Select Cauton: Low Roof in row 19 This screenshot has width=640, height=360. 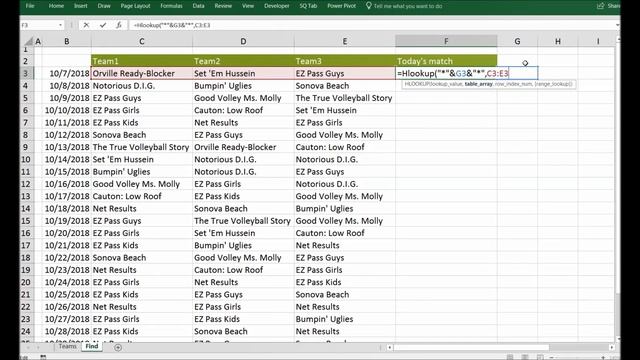pyautogui.click(x=243, y=270)
